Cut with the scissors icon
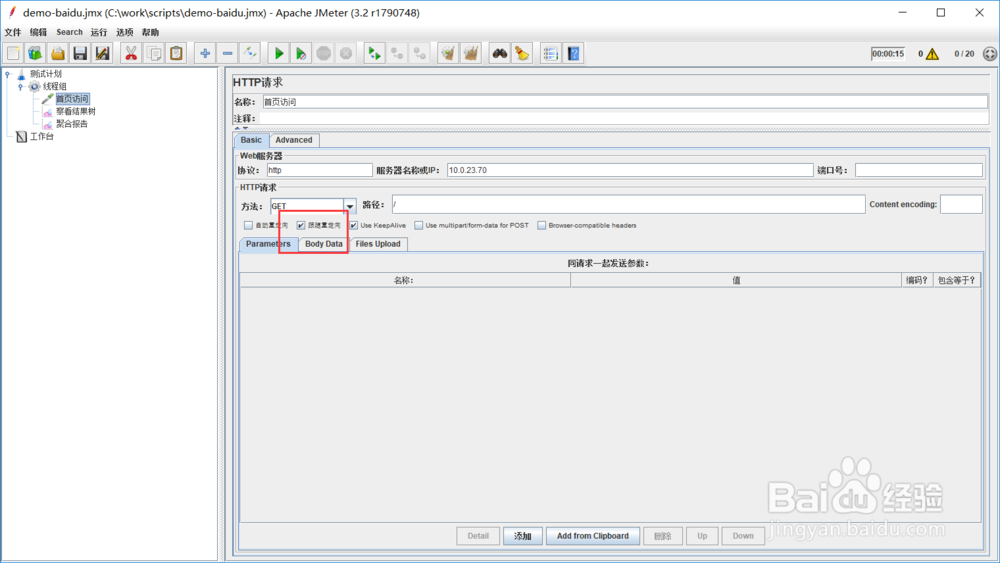The width and height of the screenshot is (1000, 563). (x=131, y=54)
